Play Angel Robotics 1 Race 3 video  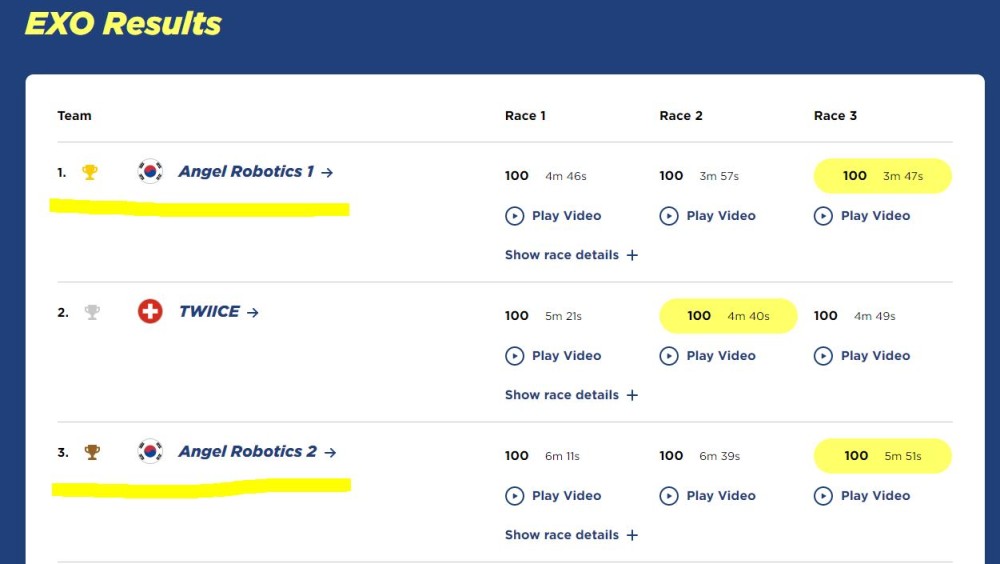(x=862, y=216)
